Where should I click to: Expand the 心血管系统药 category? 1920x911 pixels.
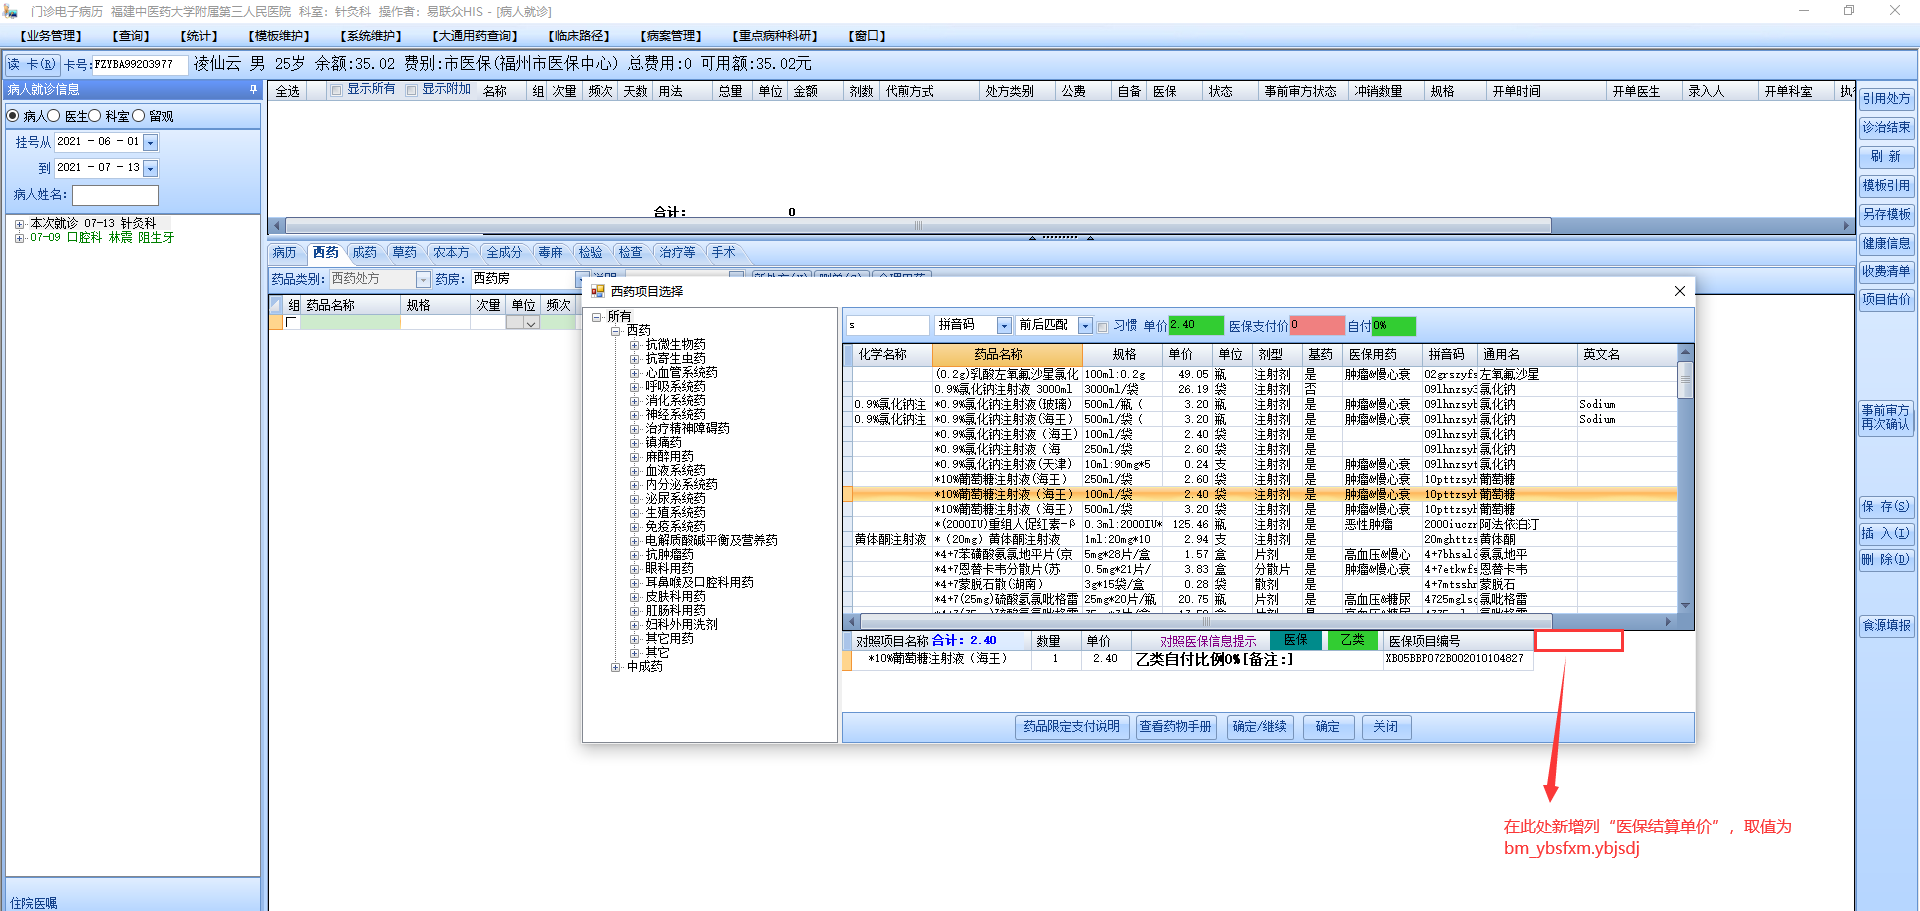pyautogui.click(x=634, y=373)
